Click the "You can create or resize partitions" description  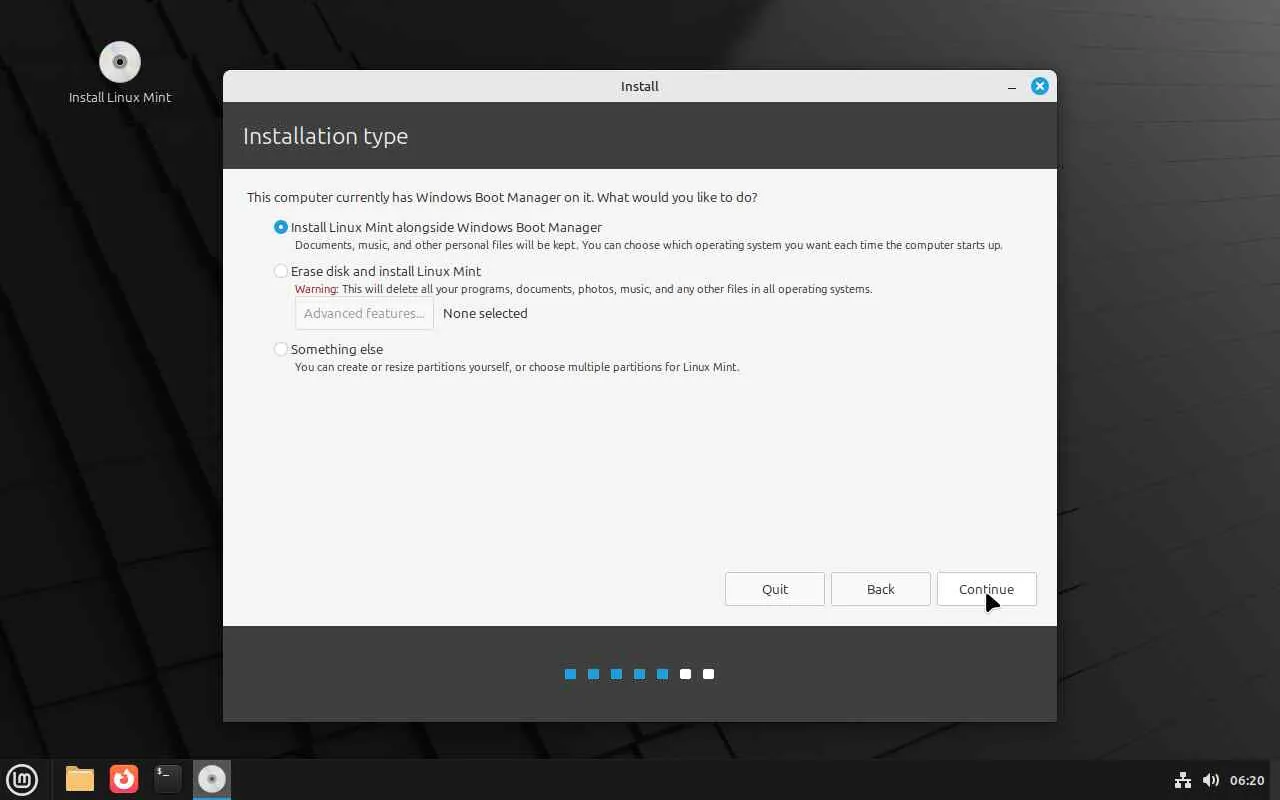517,367
